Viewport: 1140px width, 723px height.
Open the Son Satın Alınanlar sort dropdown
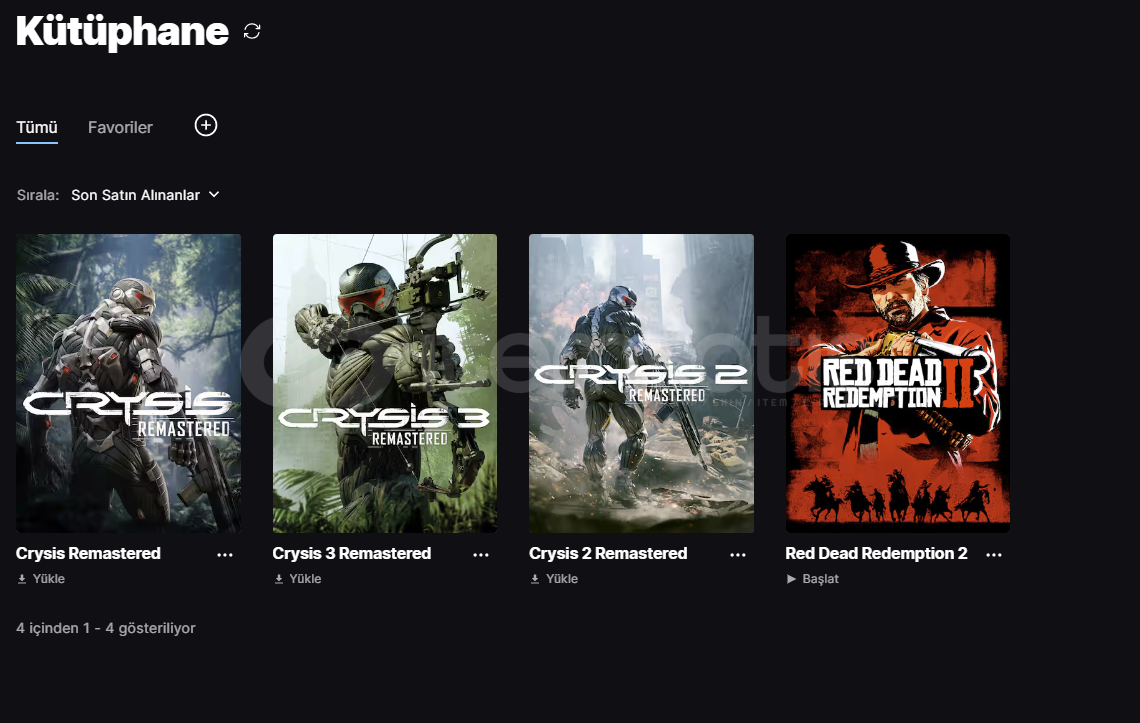tap(145, 195)
